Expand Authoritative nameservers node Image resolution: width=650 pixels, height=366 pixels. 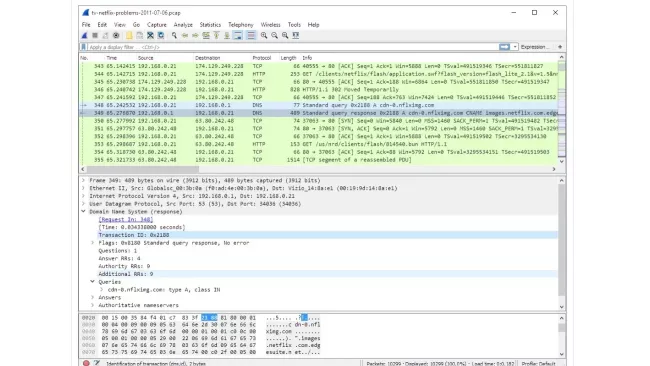[x=93, y=305]
